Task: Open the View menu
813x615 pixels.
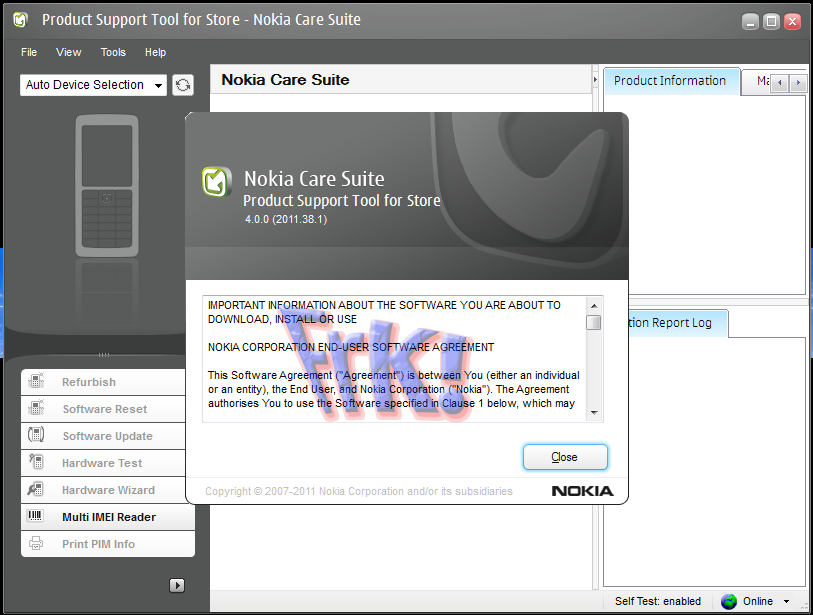Action: coord(68,52)
